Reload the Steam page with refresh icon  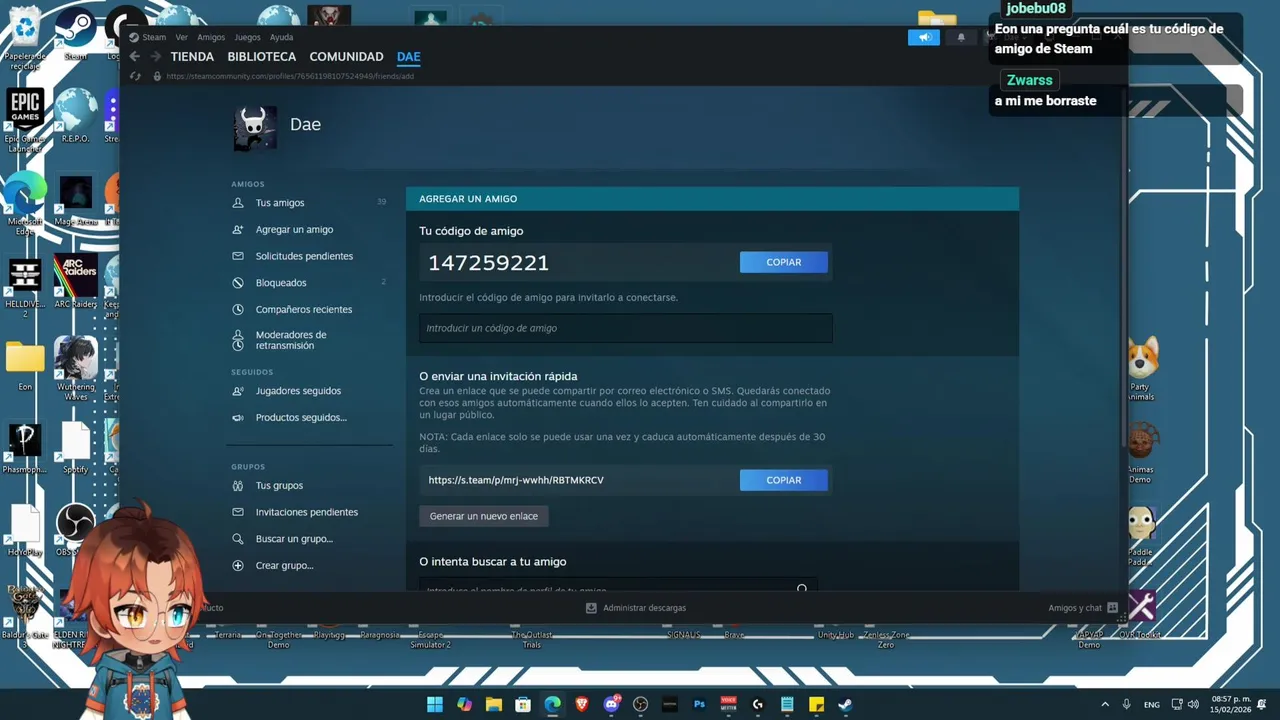coord(135,76)
